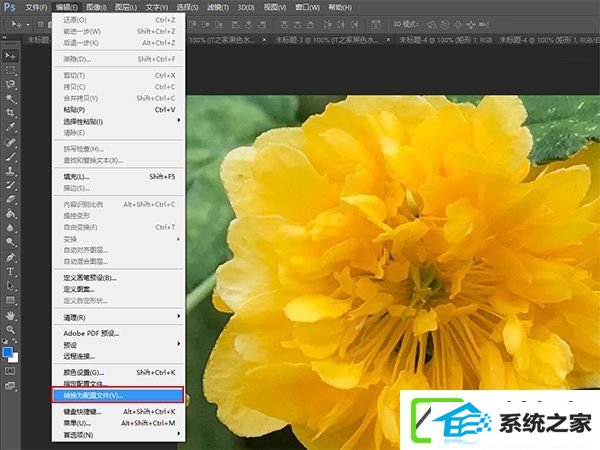Viewport: 600px width, 450px height.
Task: Select the Horizontal Type tool
Action: coord(10,272)
